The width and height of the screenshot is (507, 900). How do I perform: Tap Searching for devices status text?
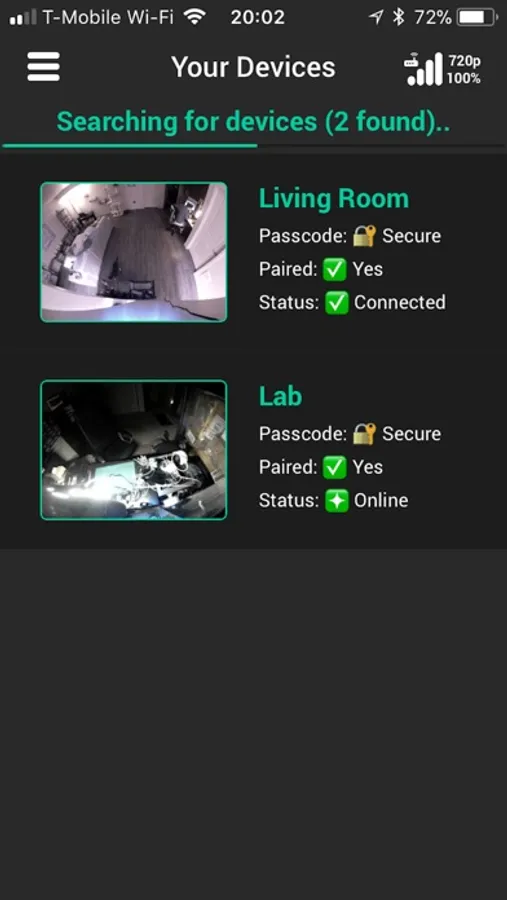click(x=253, y=122)
